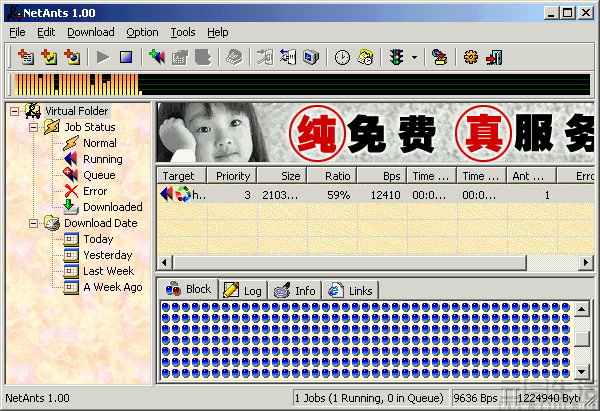
Task: Open the File menu
Action: 17,32
